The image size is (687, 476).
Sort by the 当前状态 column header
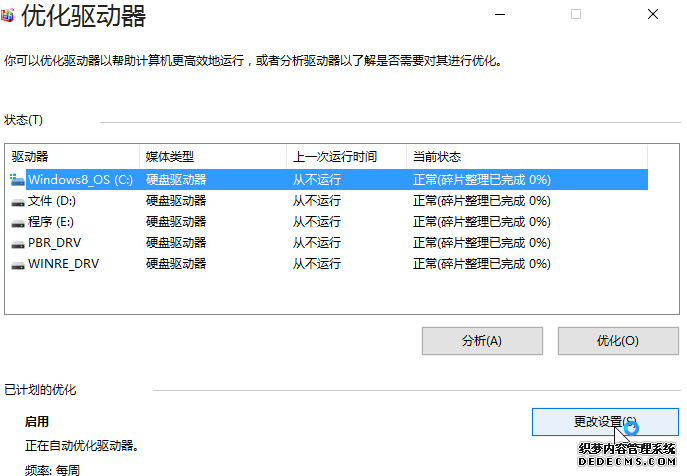point(527,156)
